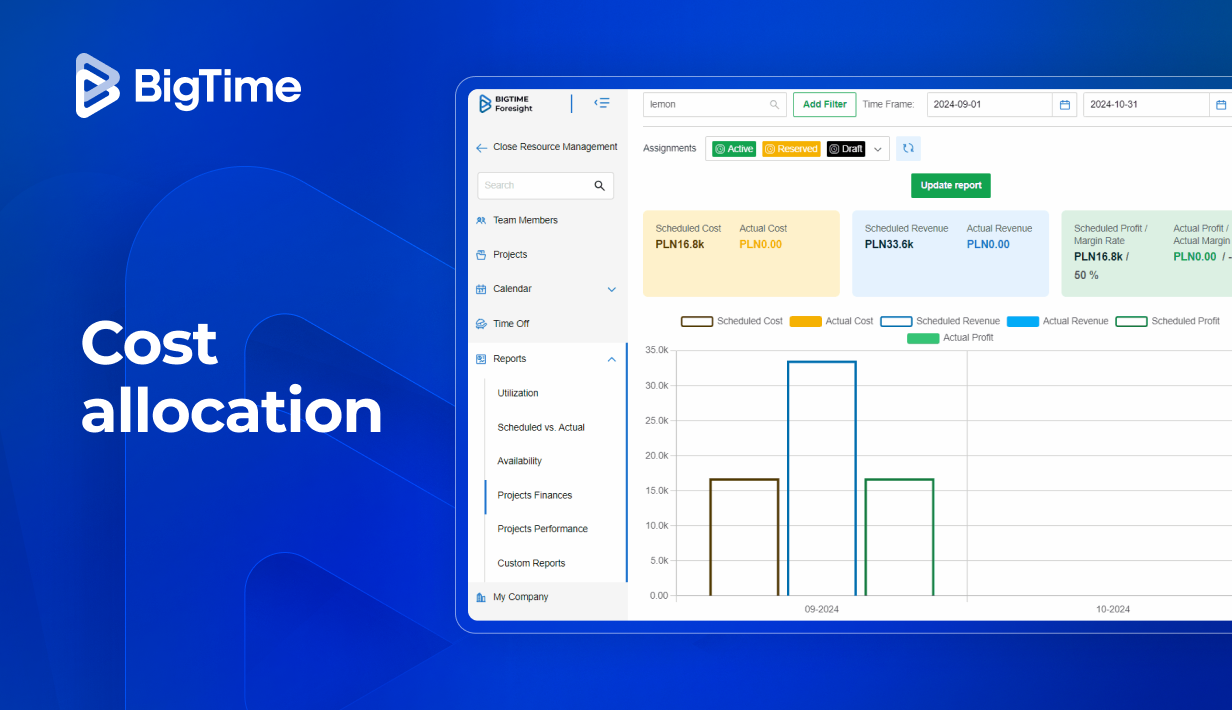Click the Scheduled Revenue bar in chart
This screenshot has width=1232, height=710.
click(822, 479)
